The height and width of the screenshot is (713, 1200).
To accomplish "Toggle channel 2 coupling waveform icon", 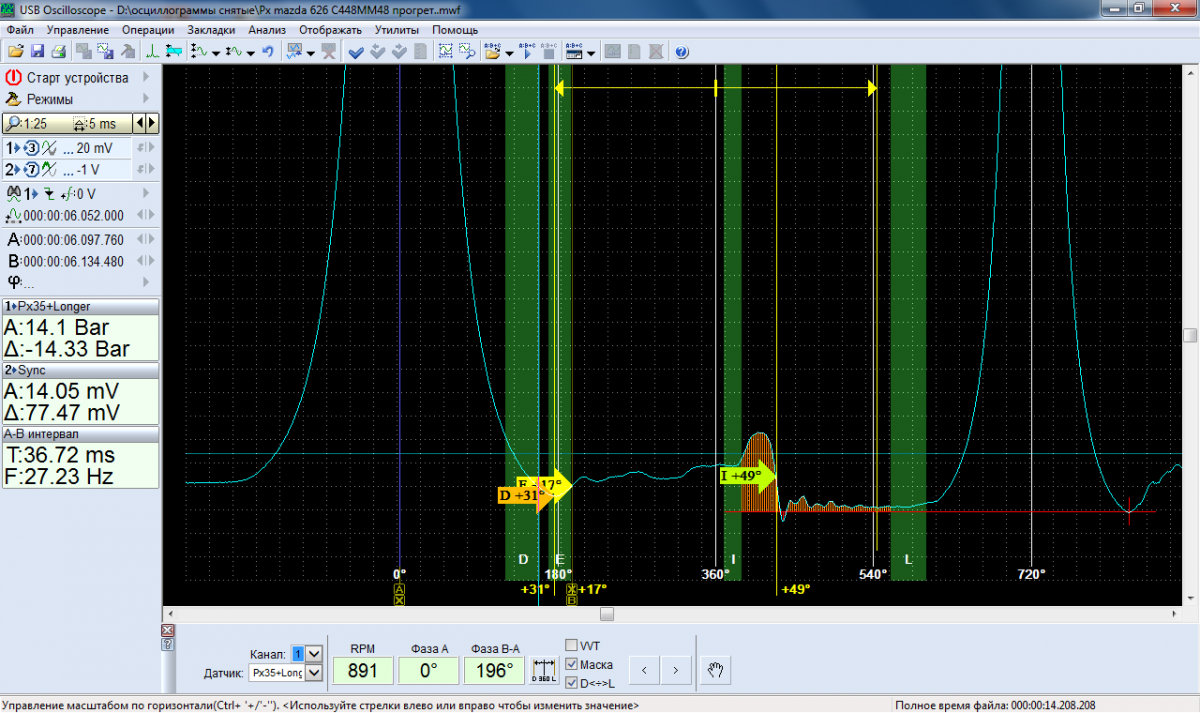I will [x=48, y=170].
